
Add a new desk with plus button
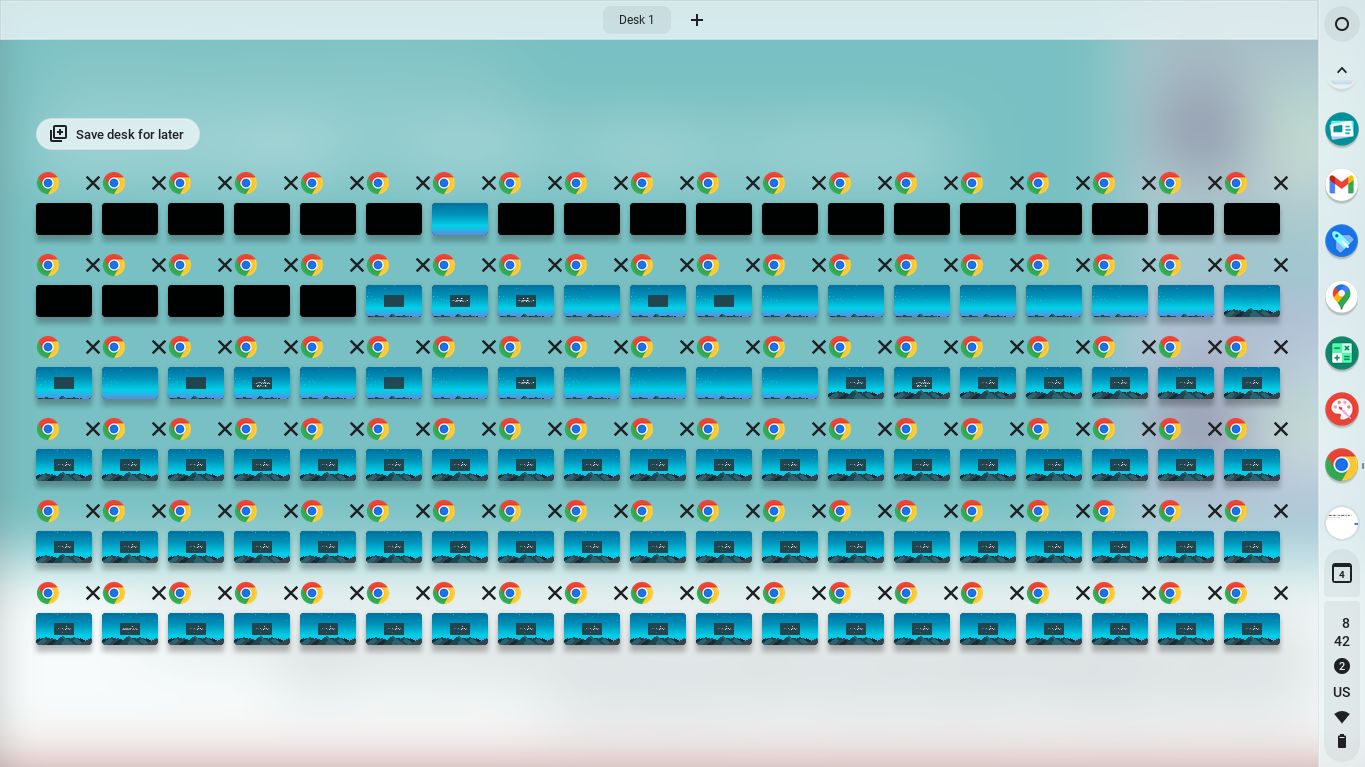click(x=697, y=20)
